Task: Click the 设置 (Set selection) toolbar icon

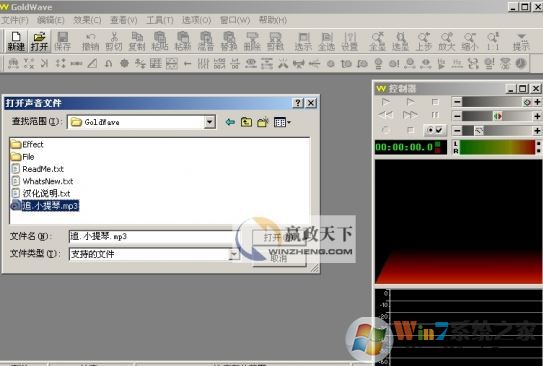Action: (350, 41)
